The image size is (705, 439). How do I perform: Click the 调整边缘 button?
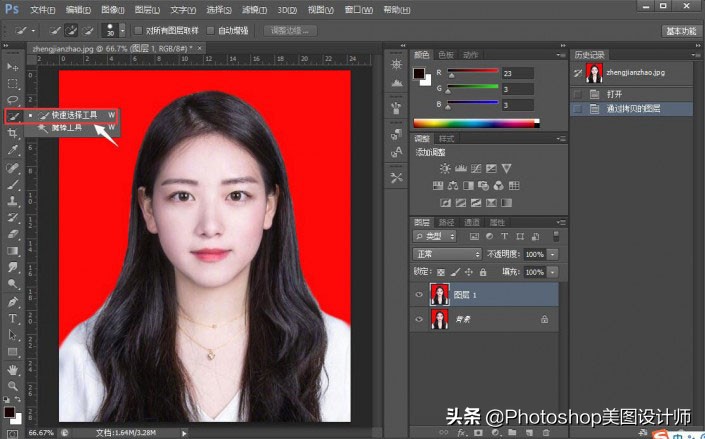291,31
